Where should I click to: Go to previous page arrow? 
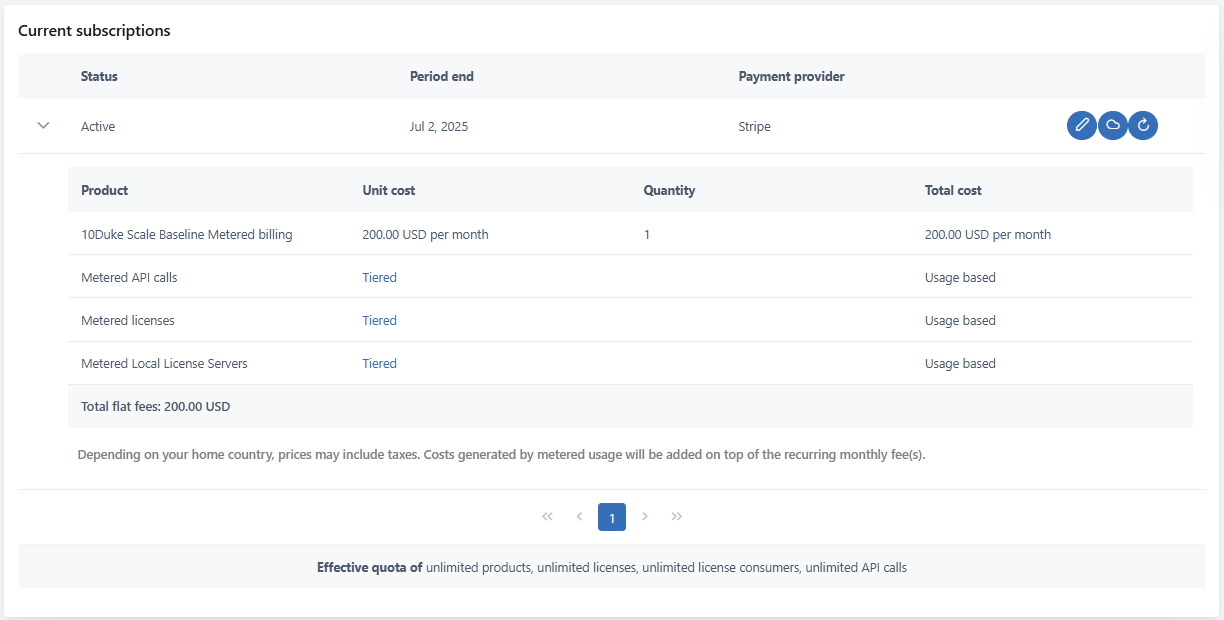579,517
